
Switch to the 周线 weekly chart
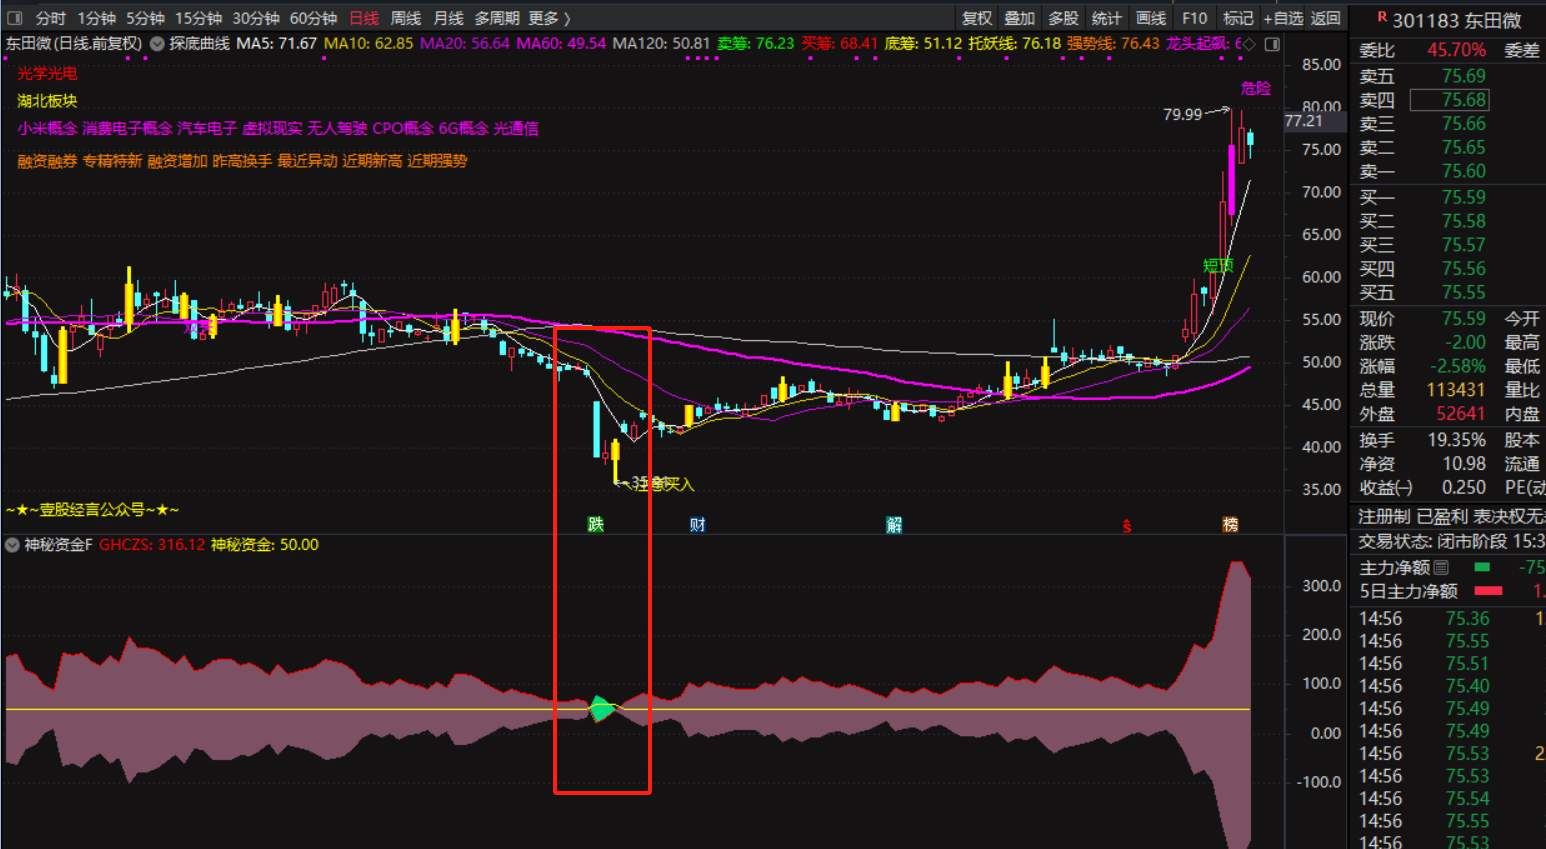[x=405, y=18]
